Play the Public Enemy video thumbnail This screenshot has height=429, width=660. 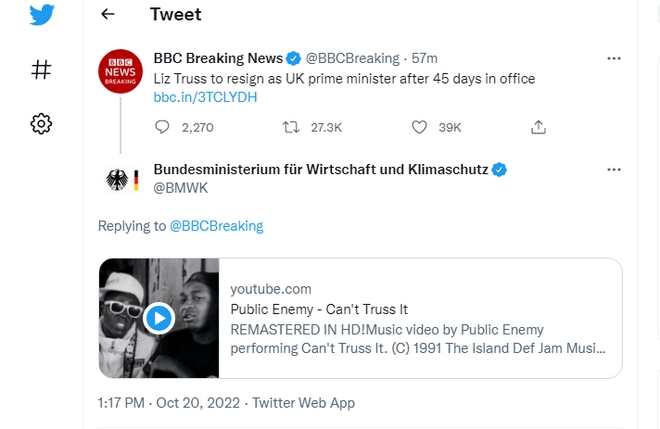(158, 318)
